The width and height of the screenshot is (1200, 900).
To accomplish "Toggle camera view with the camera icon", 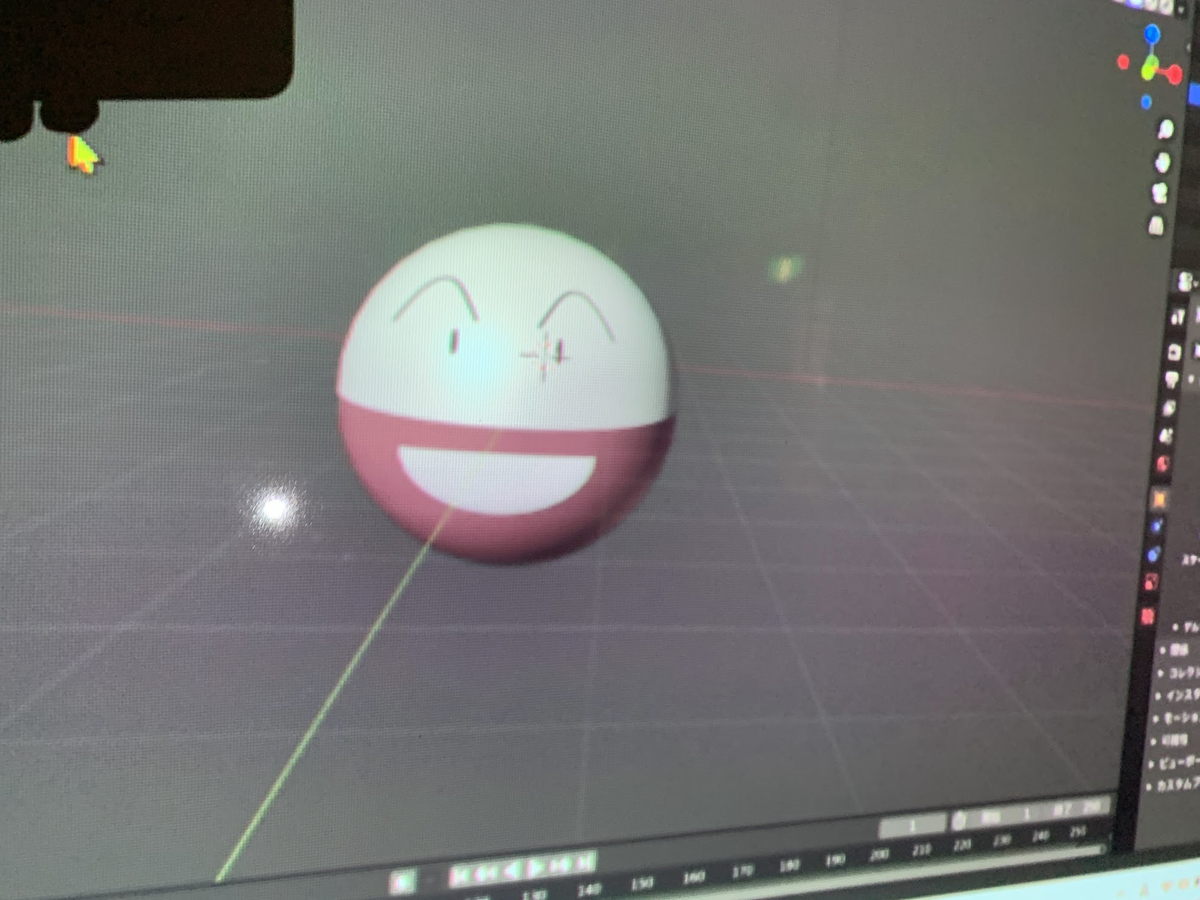I will point(1160,193).
